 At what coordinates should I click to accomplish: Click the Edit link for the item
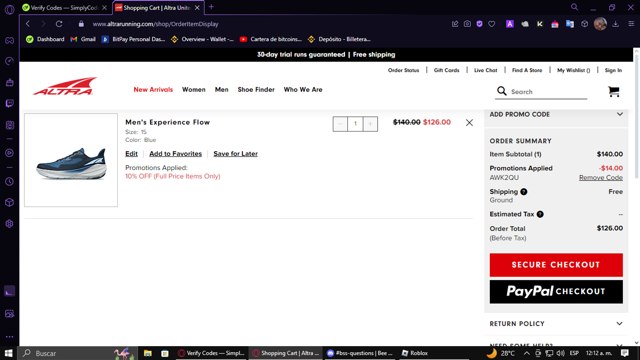[131, 153]
